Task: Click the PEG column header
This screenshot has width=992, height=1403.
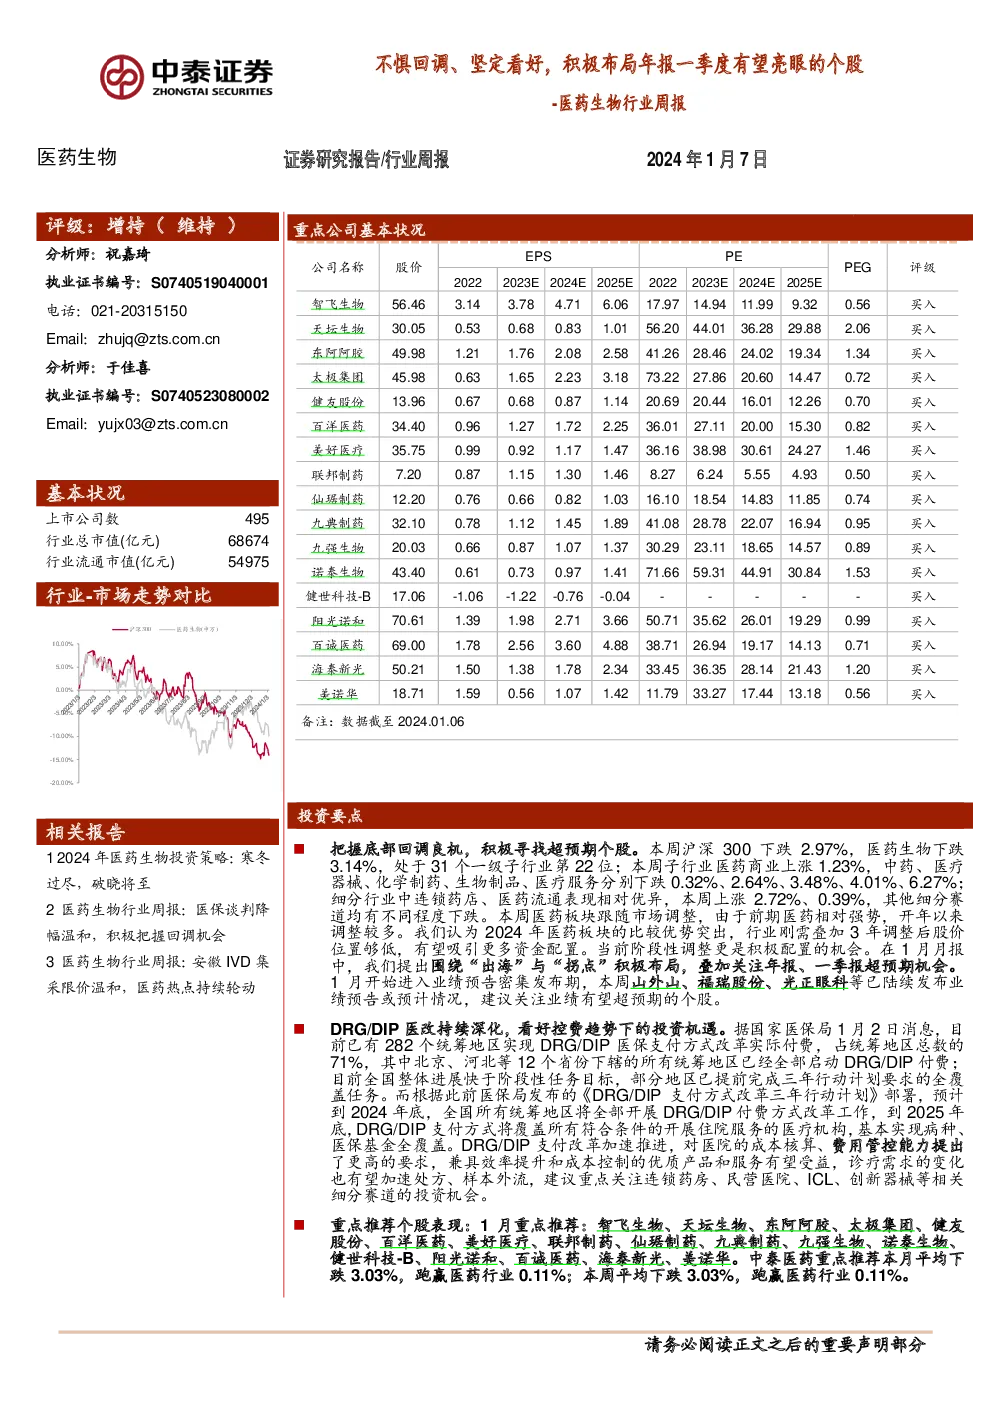Action: tap(858, 267)
